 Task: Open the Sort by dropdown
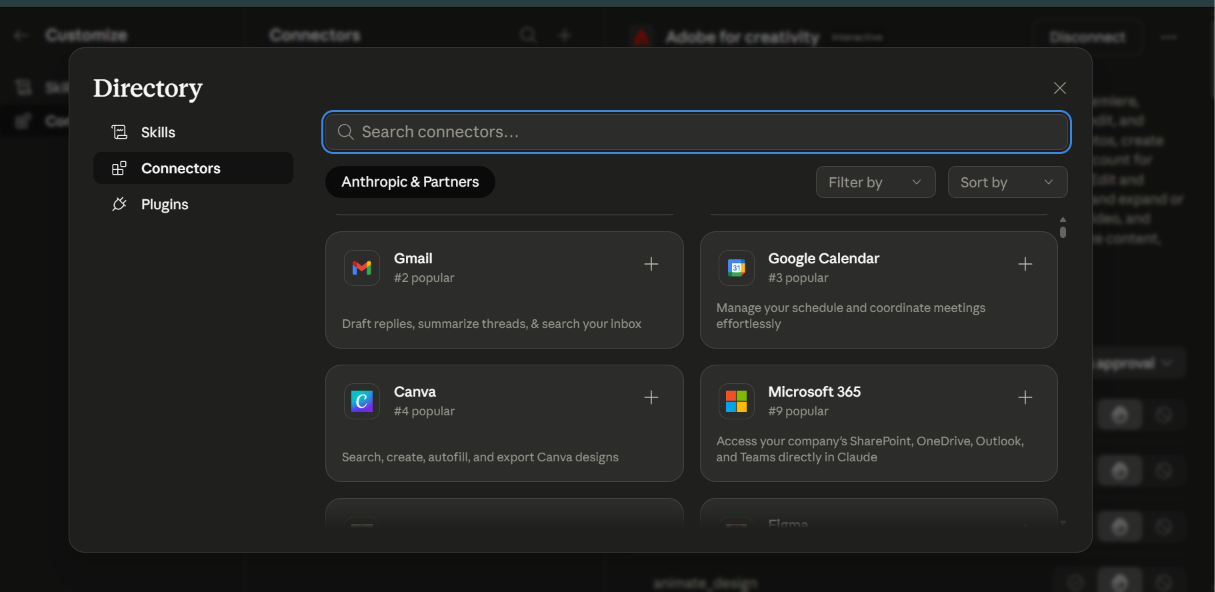1008,182
